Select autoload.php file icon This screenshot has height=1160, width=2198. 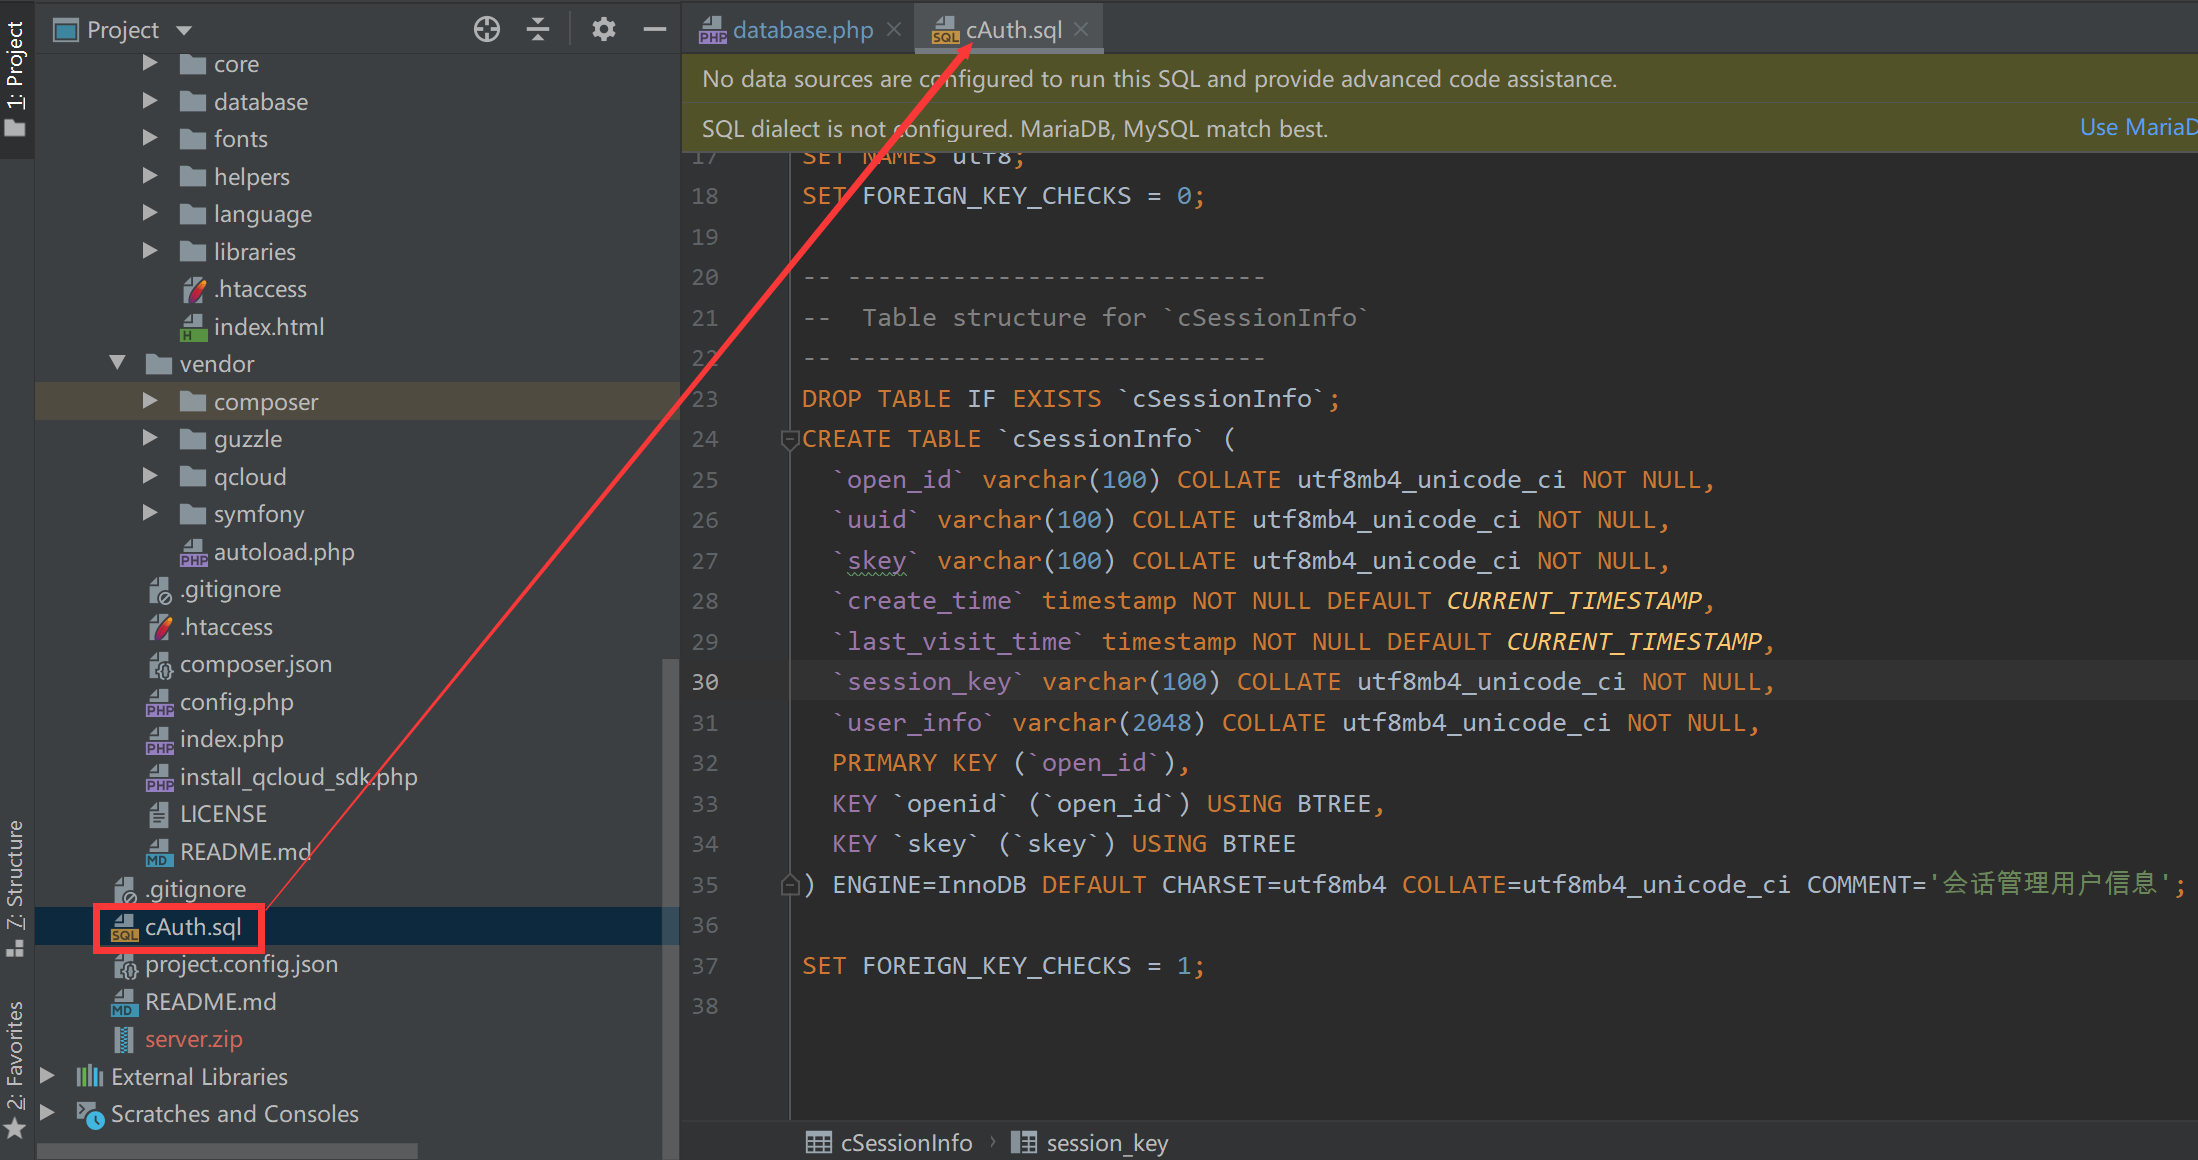(193, 552)
